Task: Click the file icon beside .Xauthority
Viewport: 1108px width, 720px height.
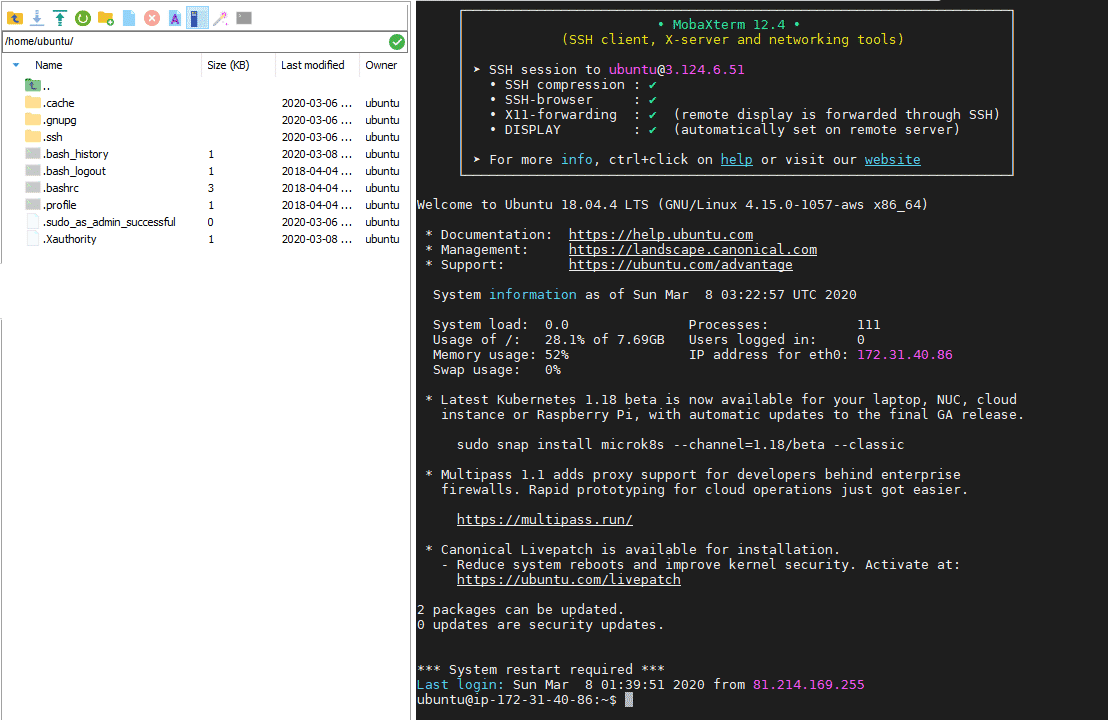Action: (33, 238)
